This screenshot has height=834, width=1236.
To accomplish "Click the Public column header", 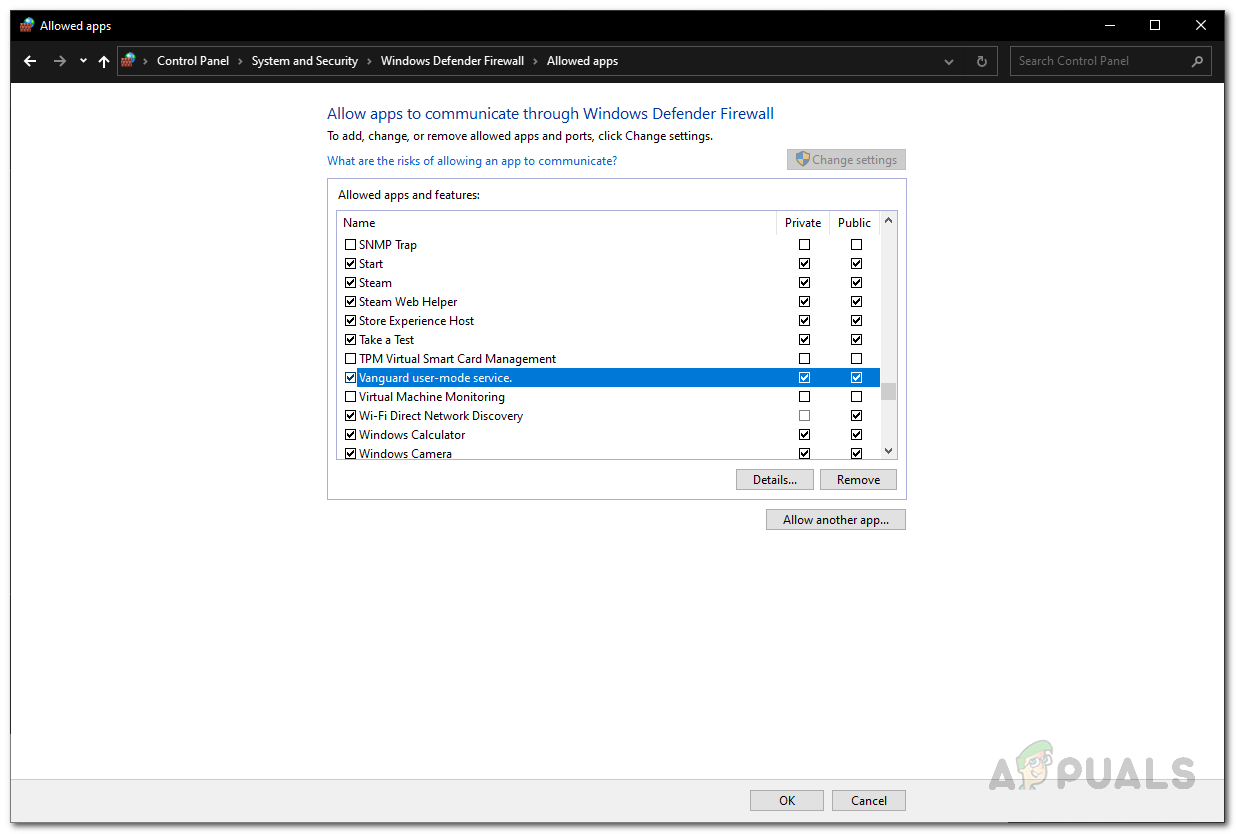I will pos(855,223).
